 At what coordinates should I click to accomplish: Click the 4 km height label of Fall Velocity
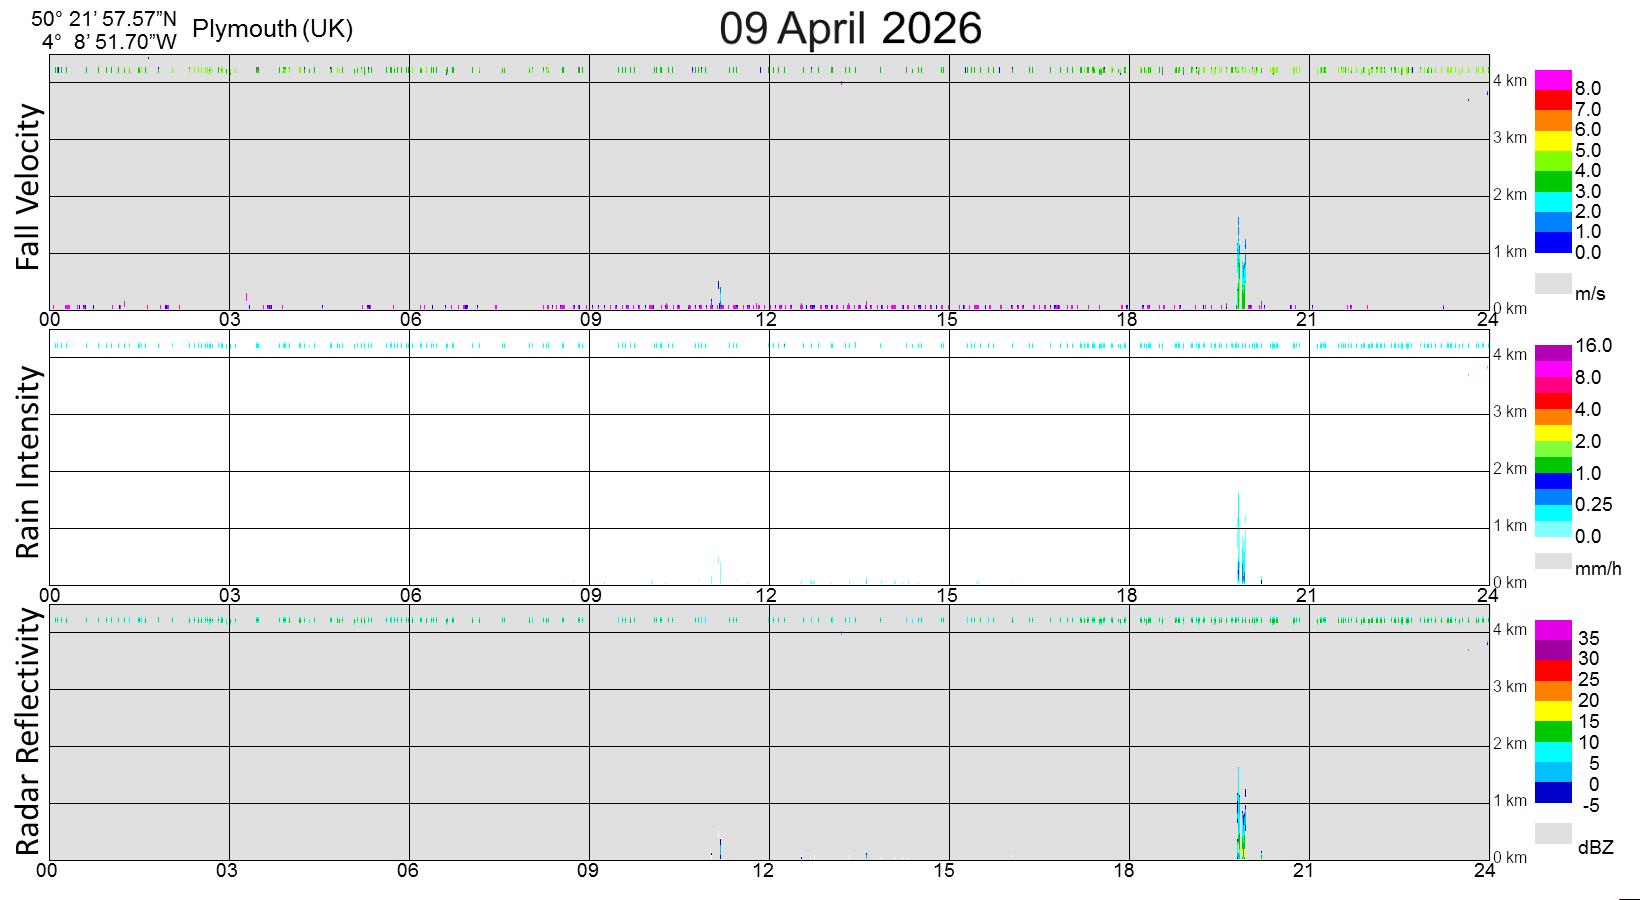click(1510, 80)
